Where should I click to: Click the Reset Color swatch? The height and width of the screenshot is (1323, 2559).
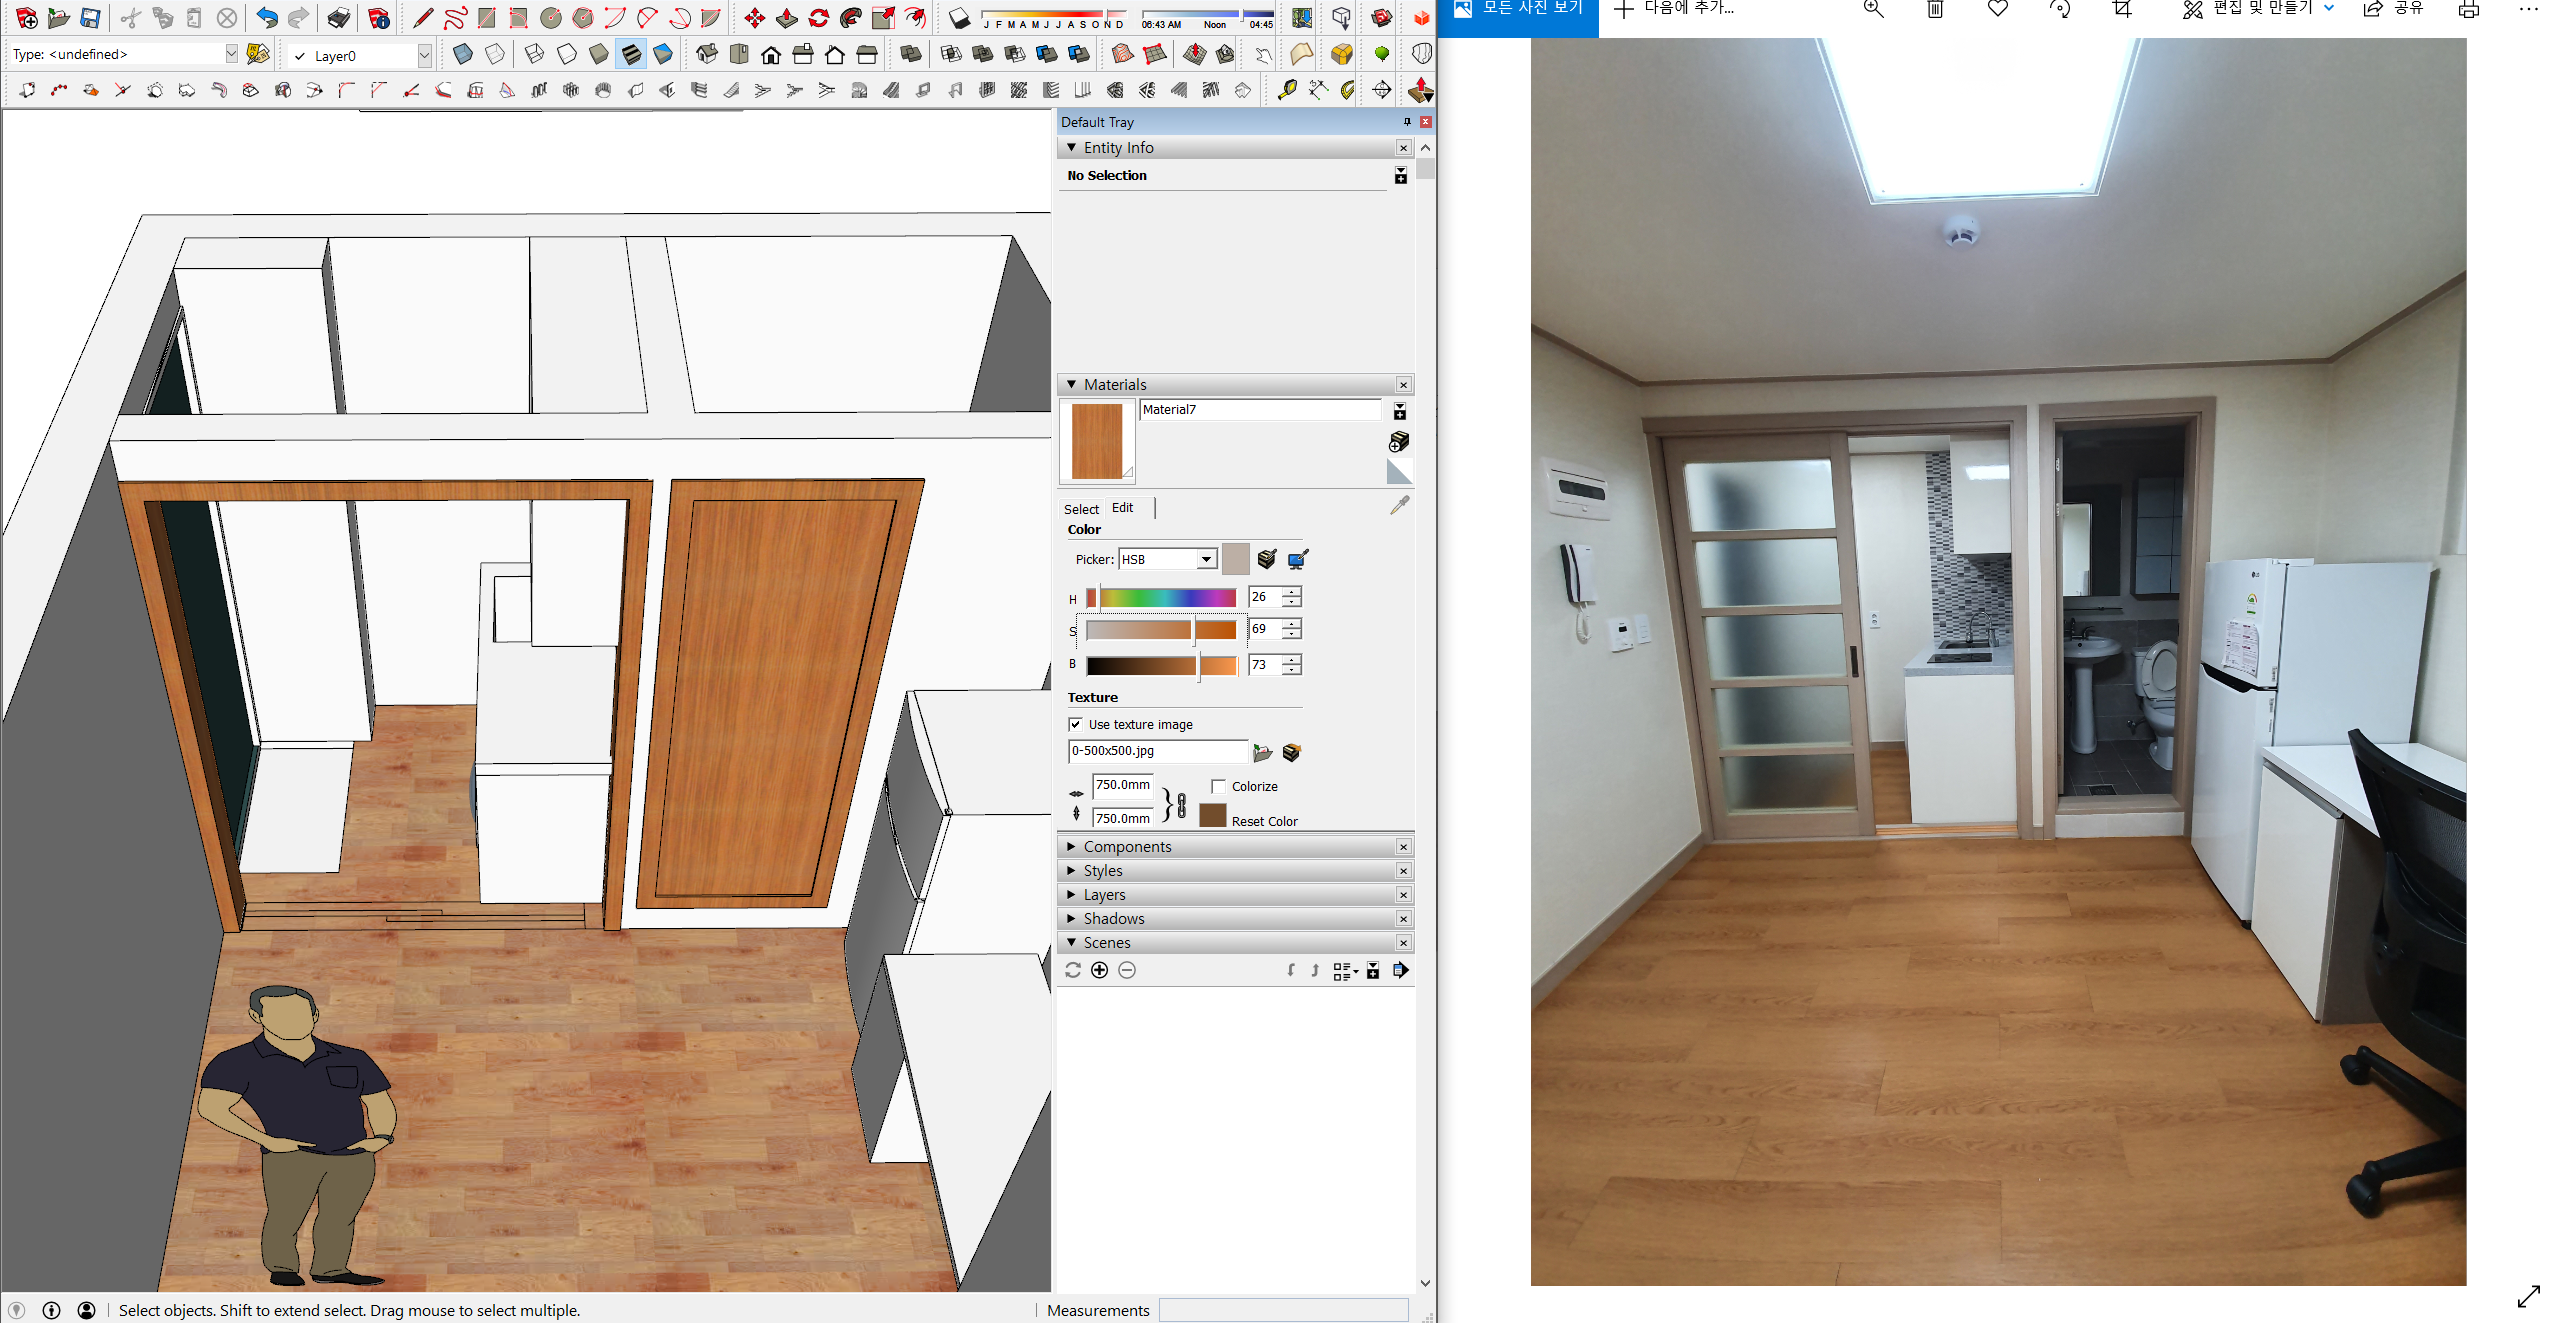point(1212,816)
